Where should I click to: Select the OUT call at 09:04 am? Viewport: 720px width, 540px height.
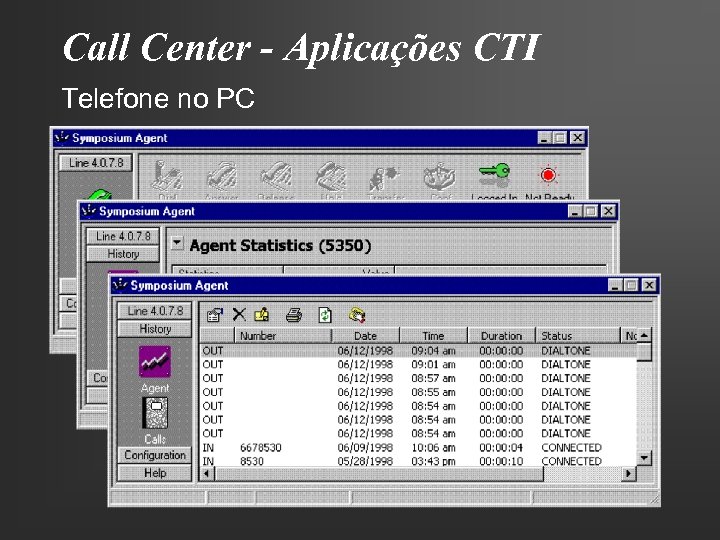pos(419,351)
